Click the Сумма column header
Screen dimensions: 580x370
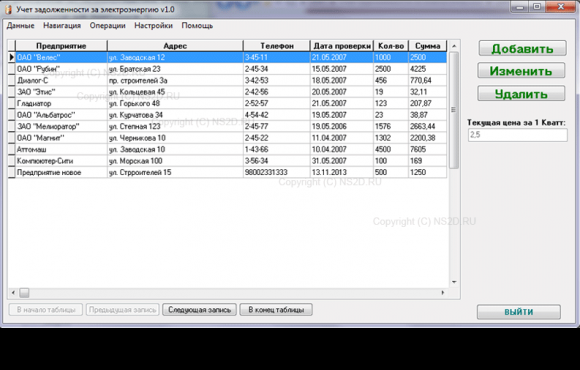coord(428,46)
